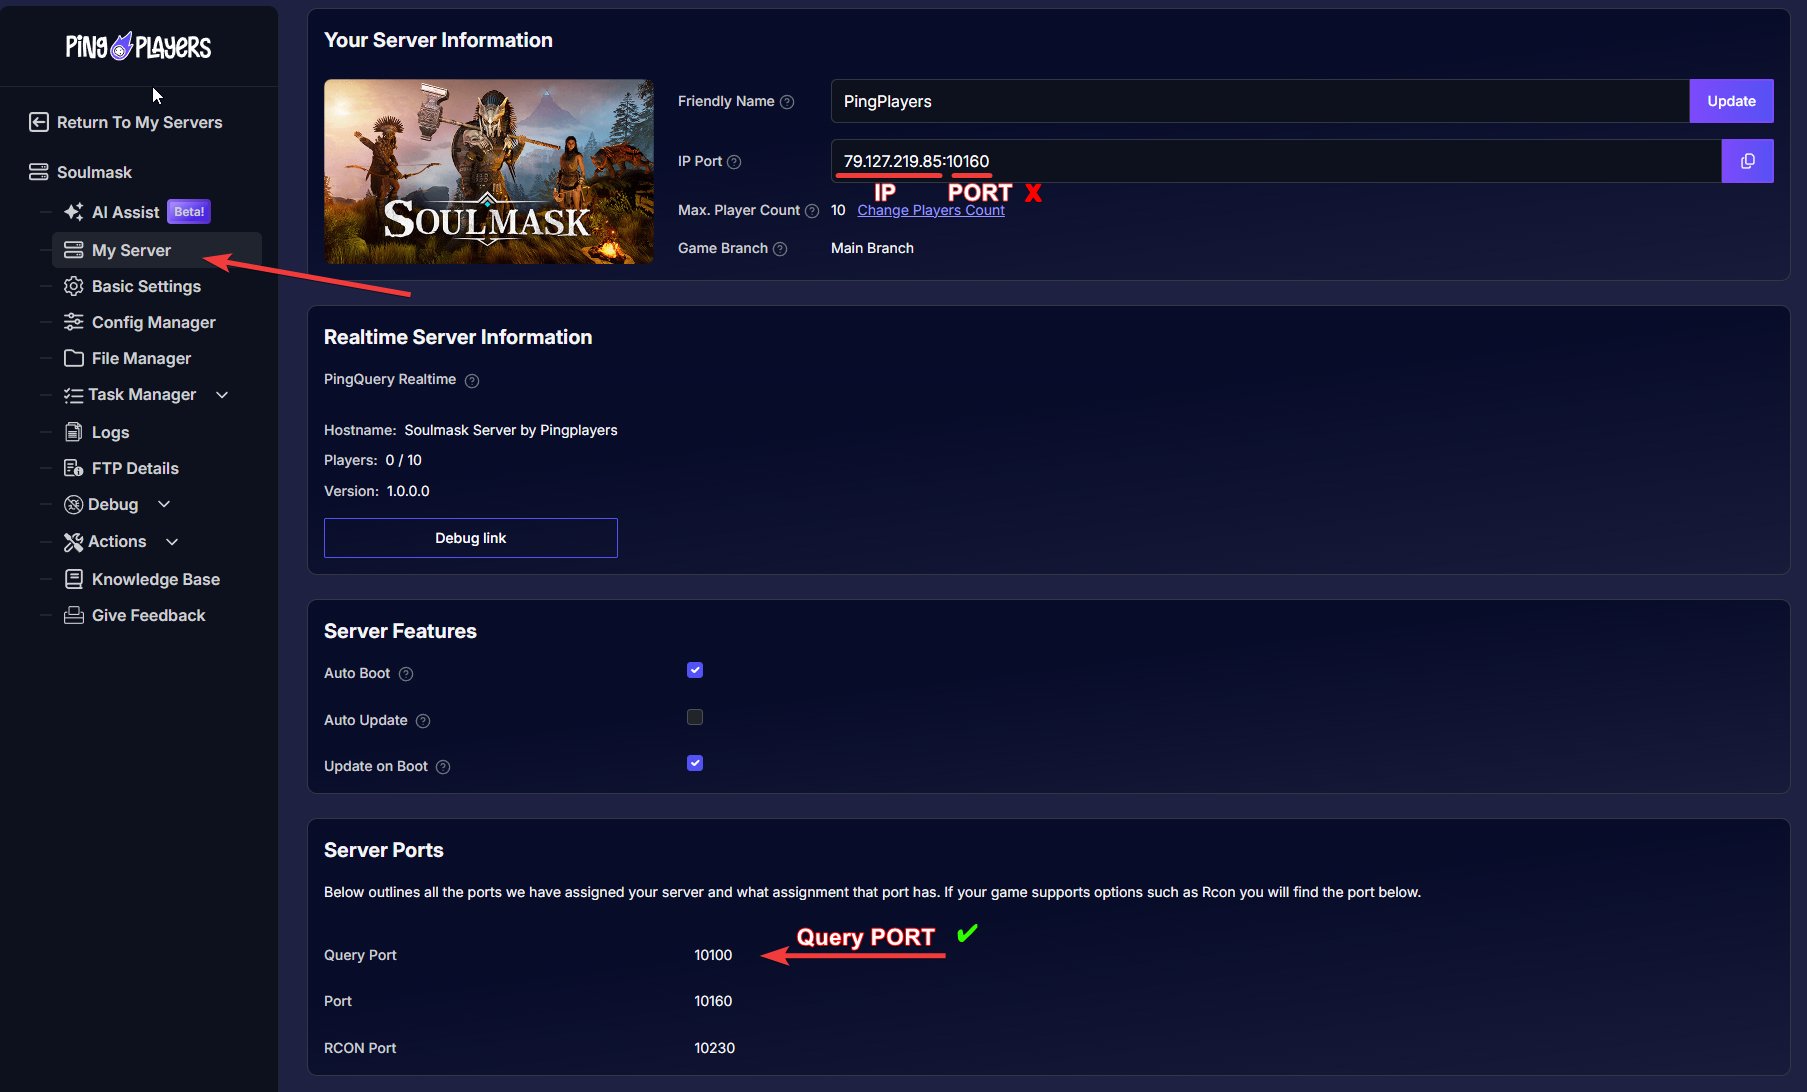Uncheck the Update on Boot checkbox
Viewport: 1807px width, 1092px height.
(695, 763)
